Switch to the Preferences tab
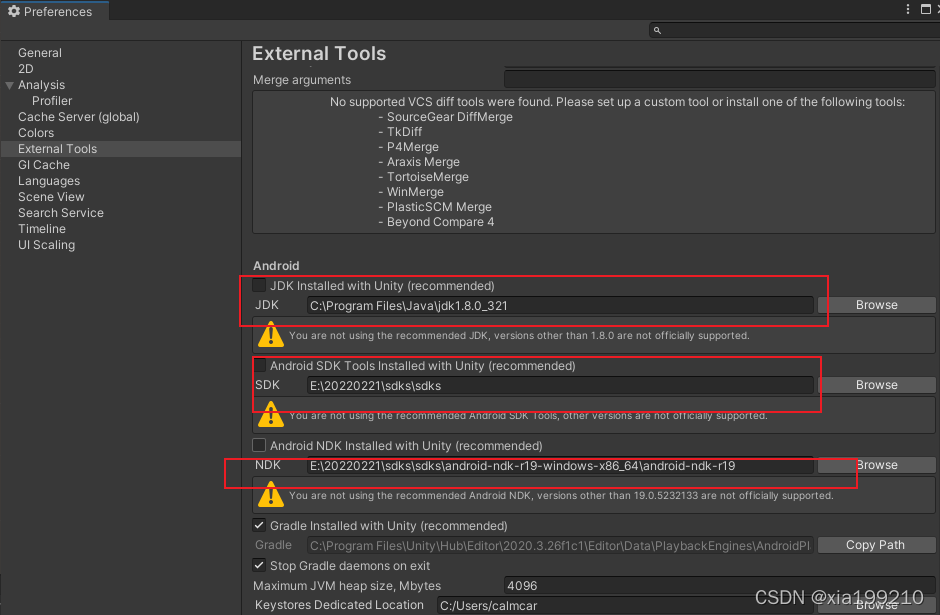940x615 pixels. tap(55, 10)
